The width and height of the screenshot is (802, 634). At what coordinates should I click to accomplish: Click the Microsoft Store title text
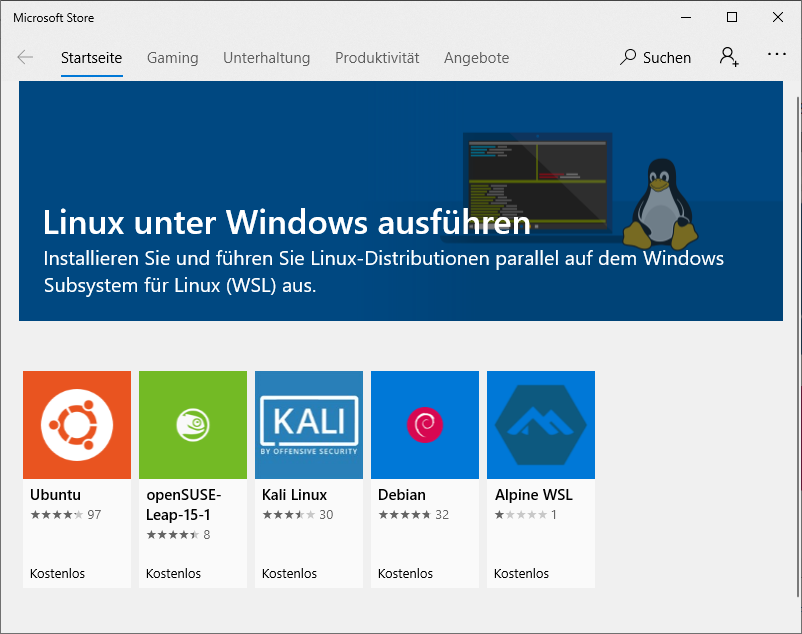[54, 18]
